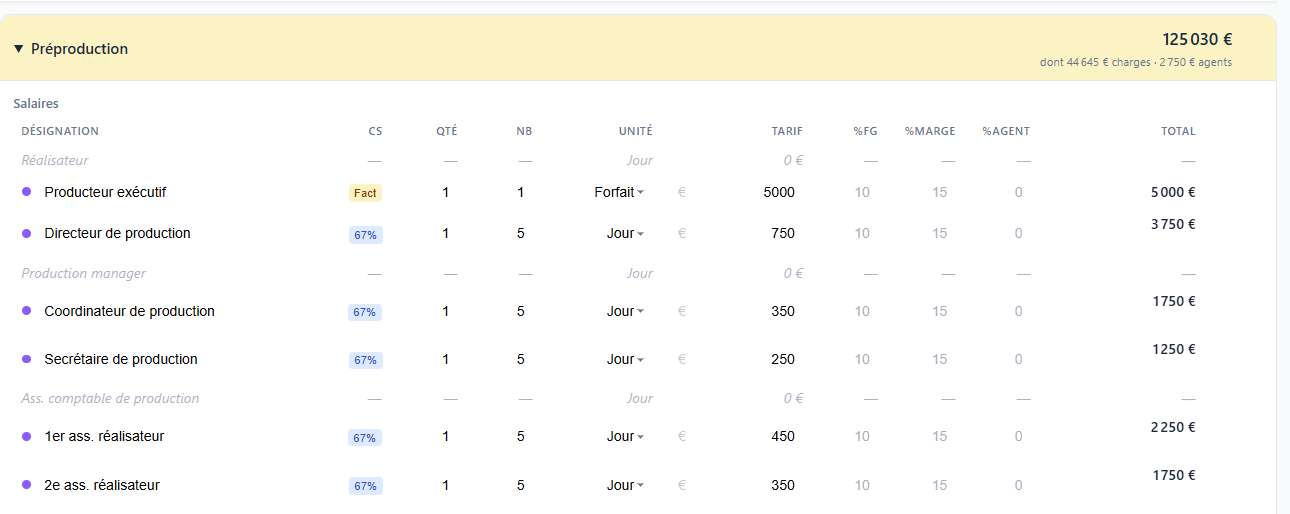Image resolution: width=1290 pixels, height=514 pixels.
Task: Open the Forfait unit dropdown
Action: click(x=620, y=192)
